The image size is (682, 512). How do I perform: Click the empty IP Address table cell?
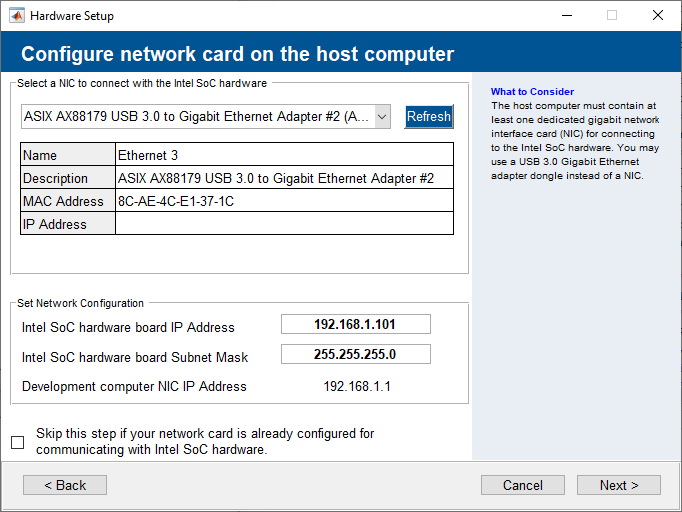pos(284,224)
